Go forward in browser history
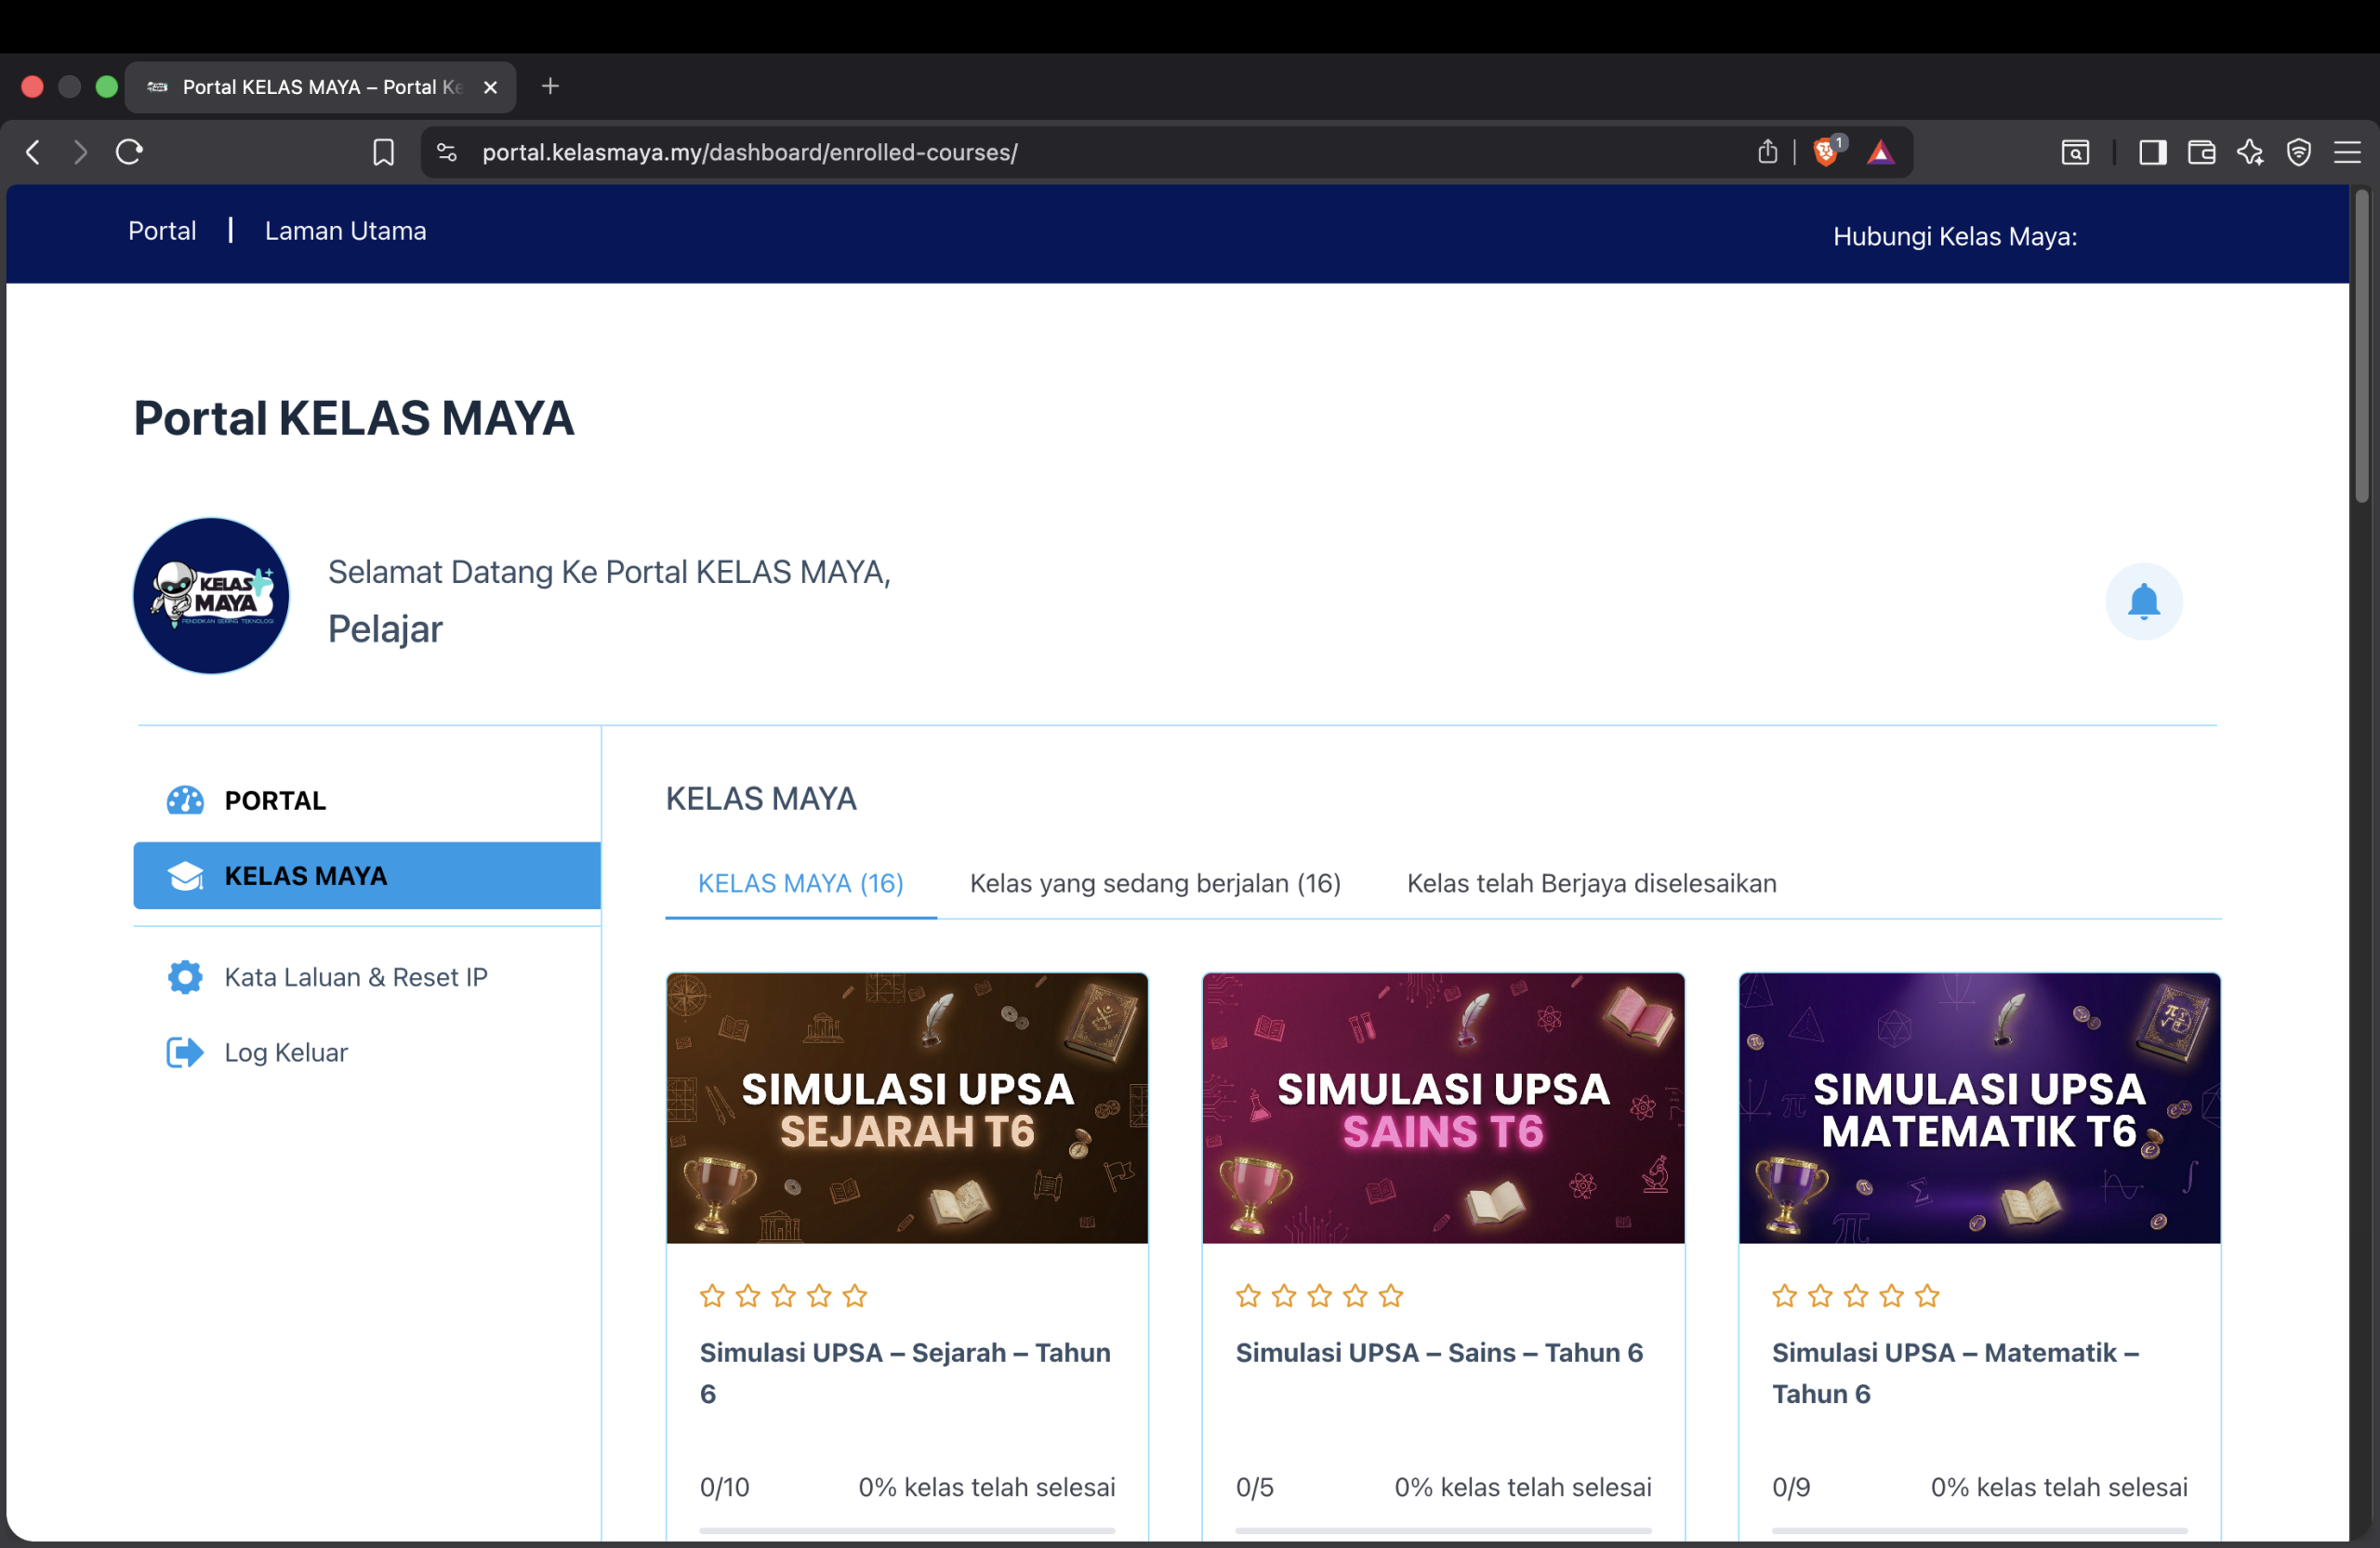This screenshot has width=2380, height=1548. pos(80,152)
